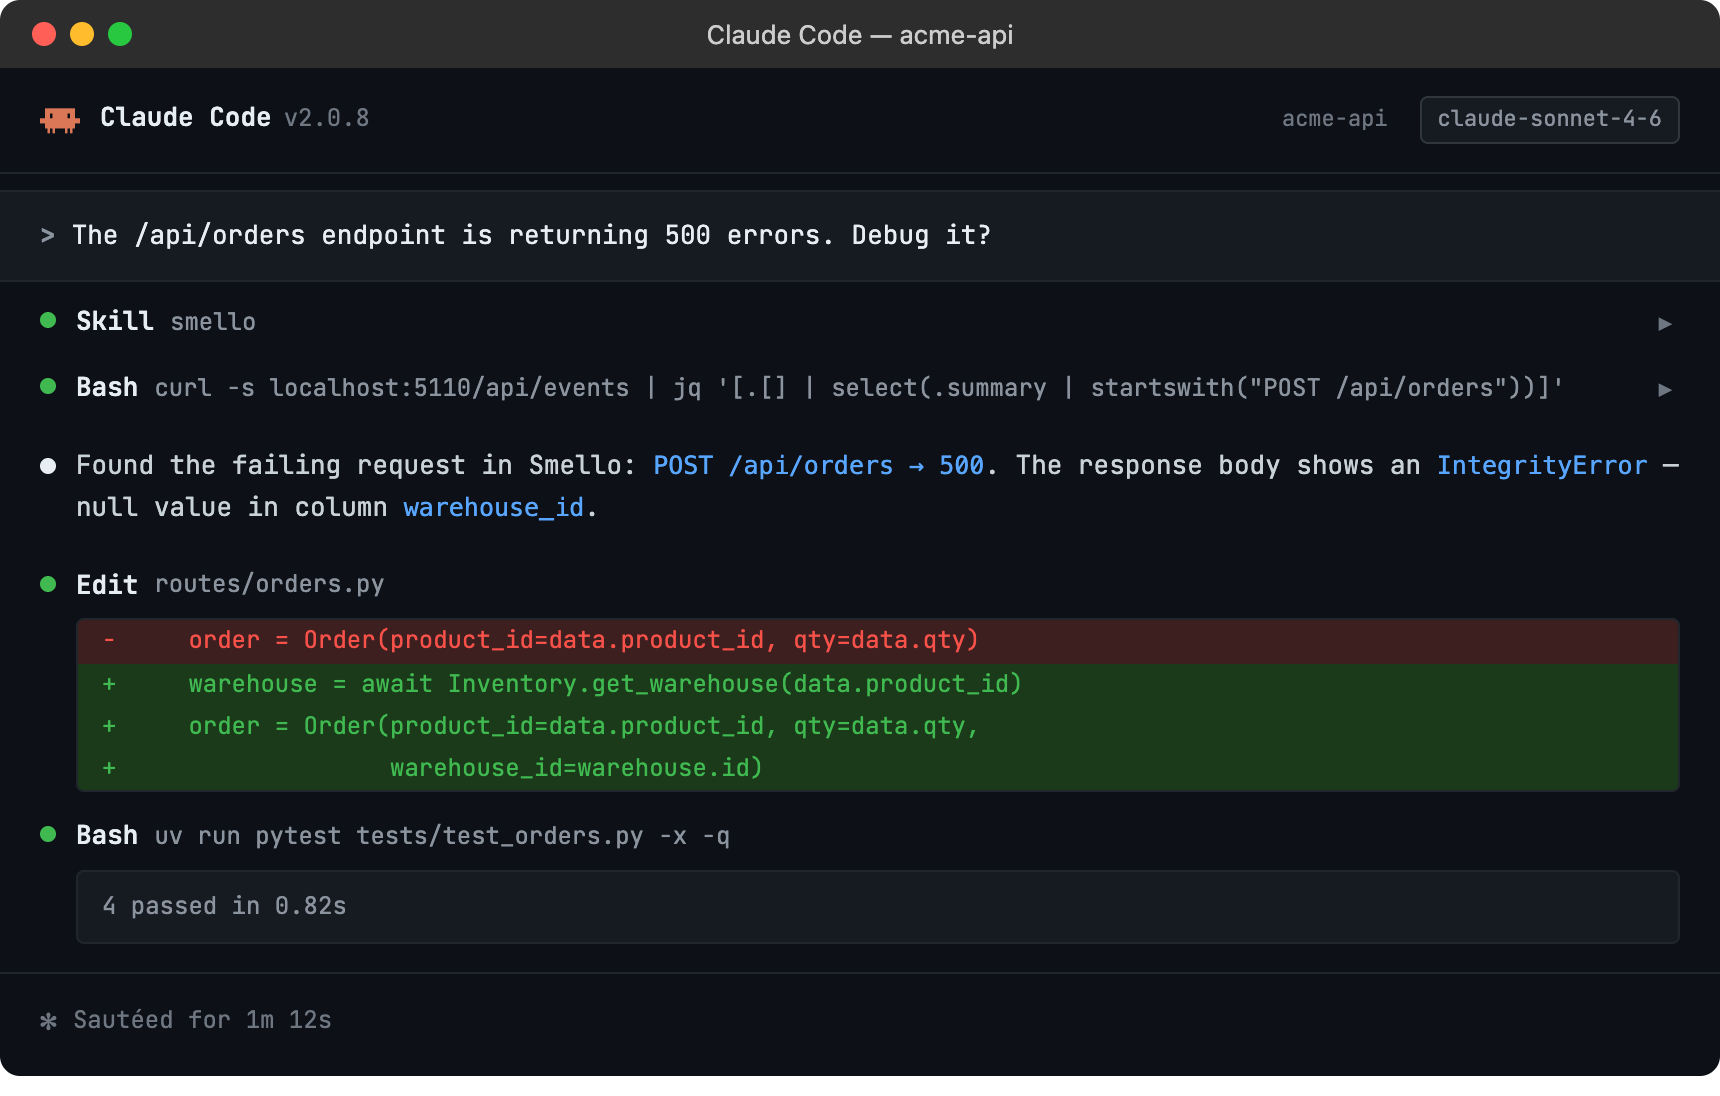1720x1096 pixels.
Task: Click the 'Sautéed for 1m 12s' status text
Action: pyautogui.click(x=202, y=1020)
